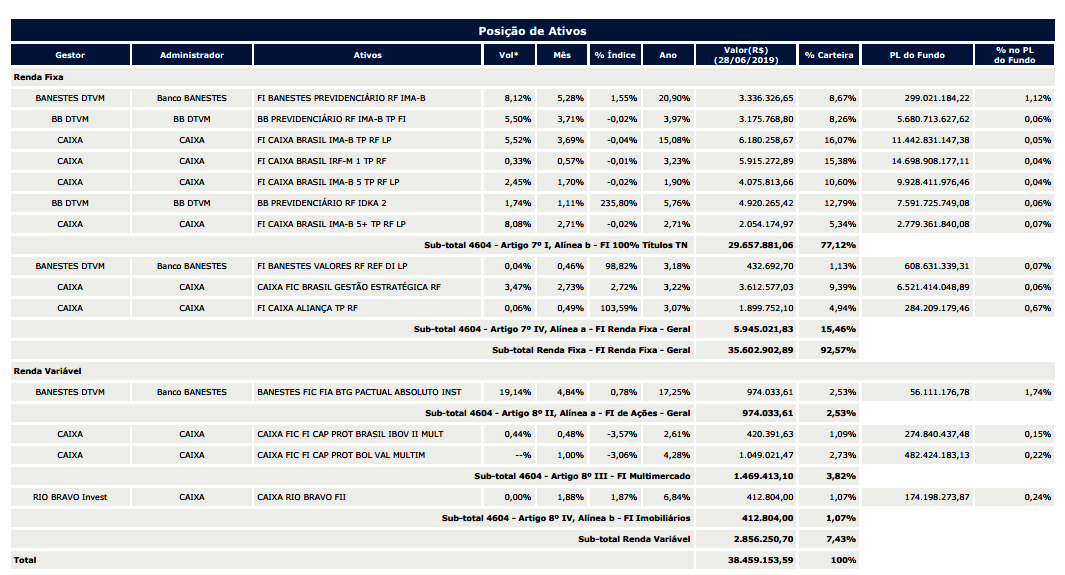Click CAIXA FIC BRASIL GESTÃO ESTRATÉGICA RF
This screenshot has height=575, width=1065.
[349, 287]
